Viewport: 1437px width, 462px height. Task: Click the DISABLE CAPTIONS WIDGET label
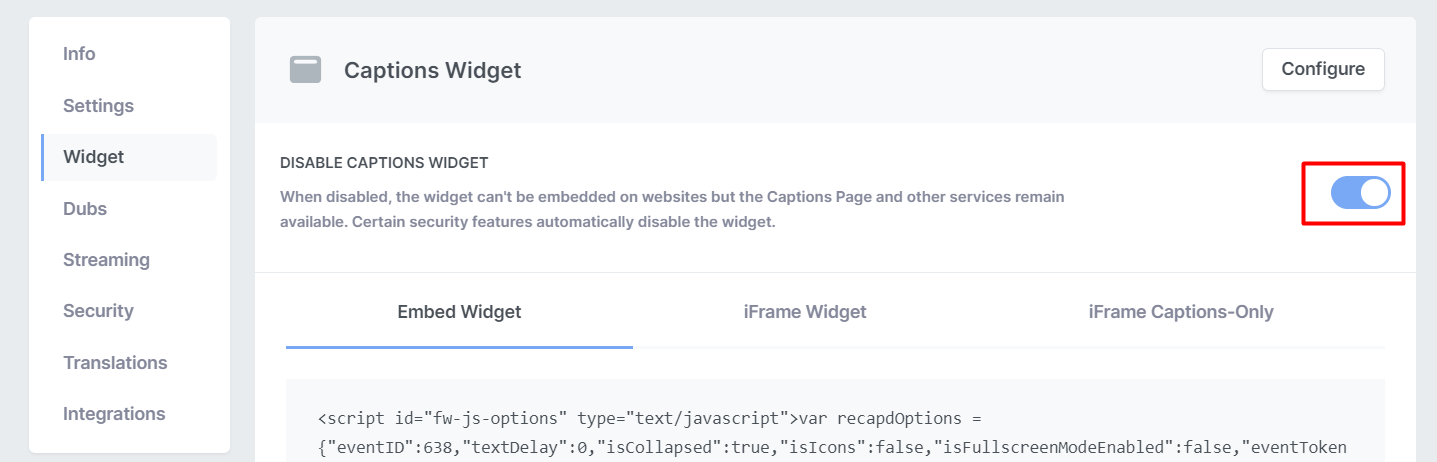pyautogui.click(x=384, y=162)
